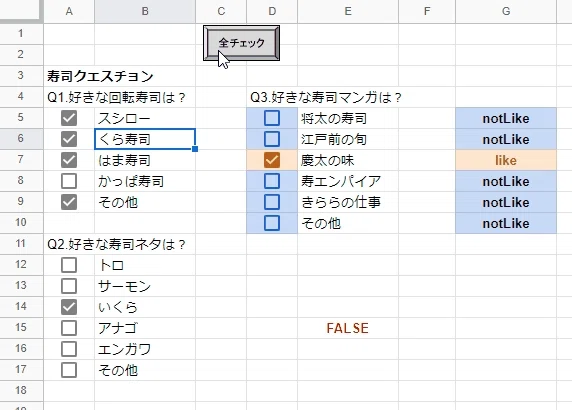Viewport: 572px width, 410px height.
Task: Select column C header
Action: pos(221,11)
